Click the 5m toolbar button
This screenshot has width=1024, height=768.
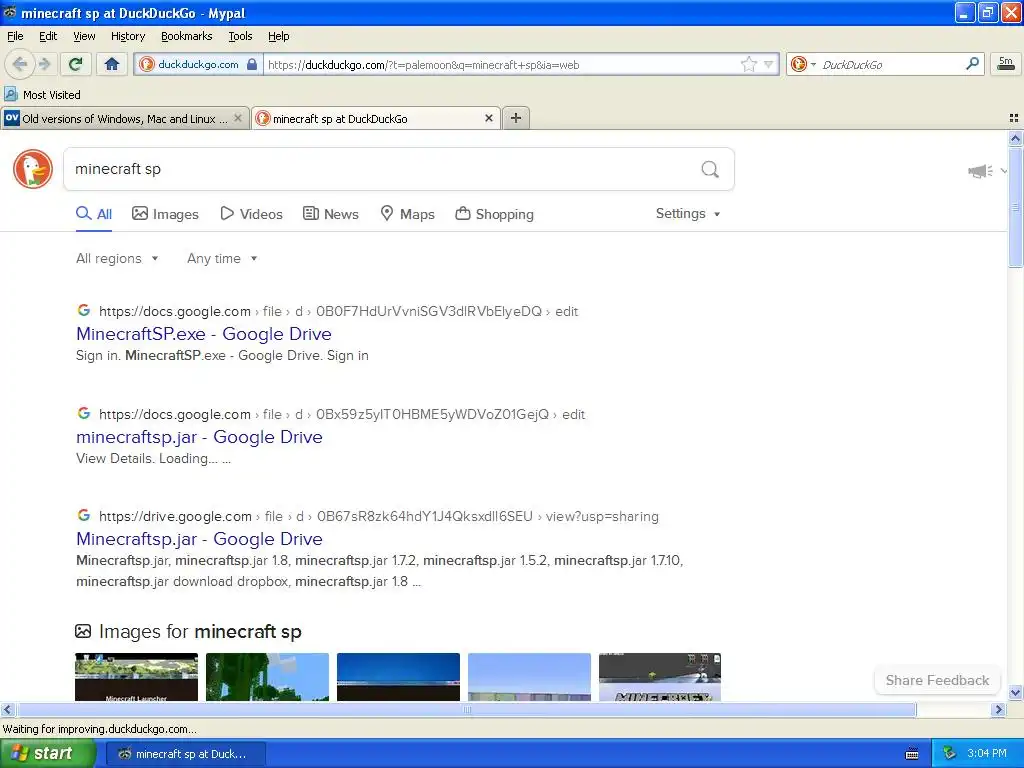1006,64
